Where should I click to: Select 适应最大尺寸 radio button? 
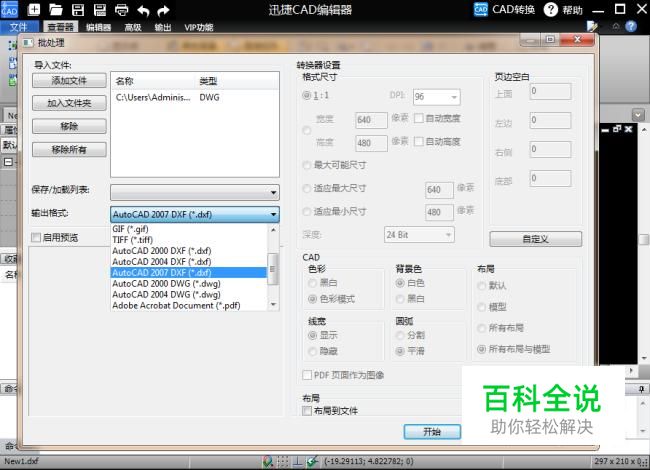click(x=307, y=189)
